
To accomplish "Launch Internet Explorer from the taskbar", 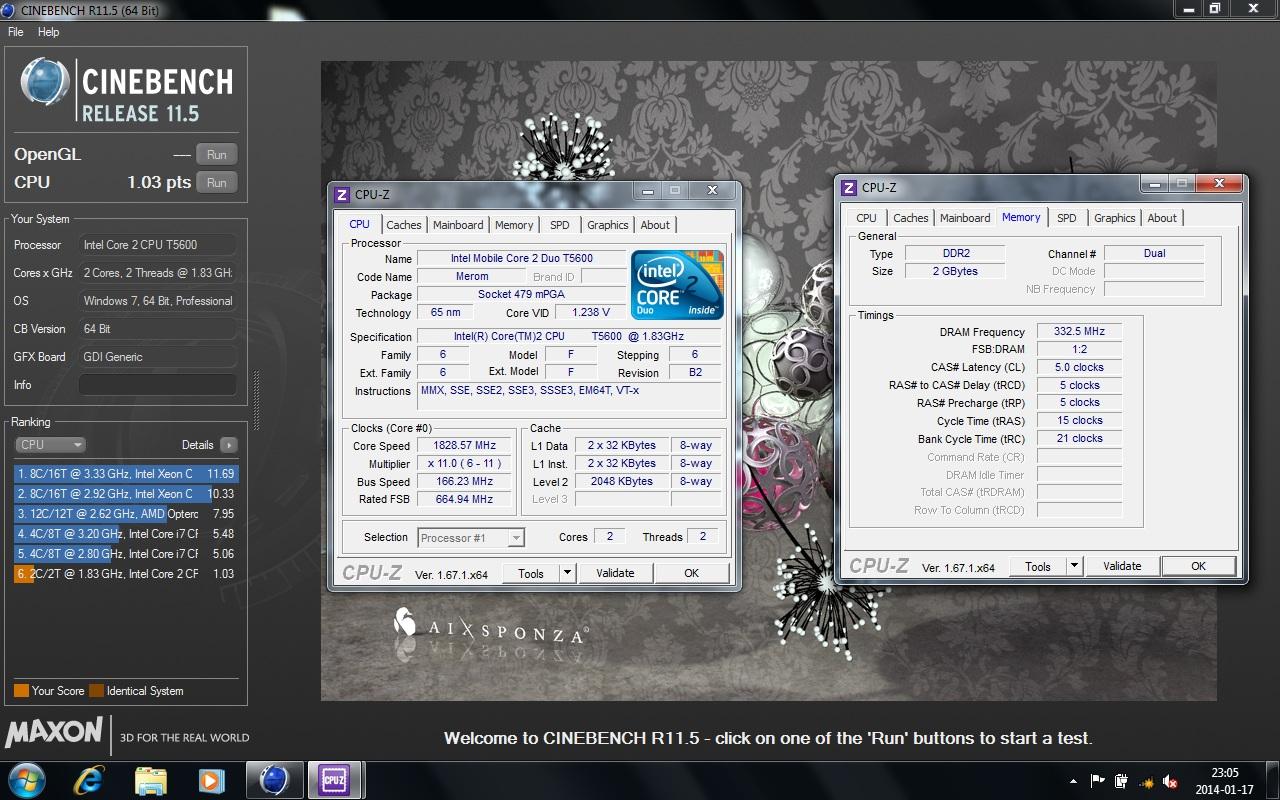I will [89, 779].
